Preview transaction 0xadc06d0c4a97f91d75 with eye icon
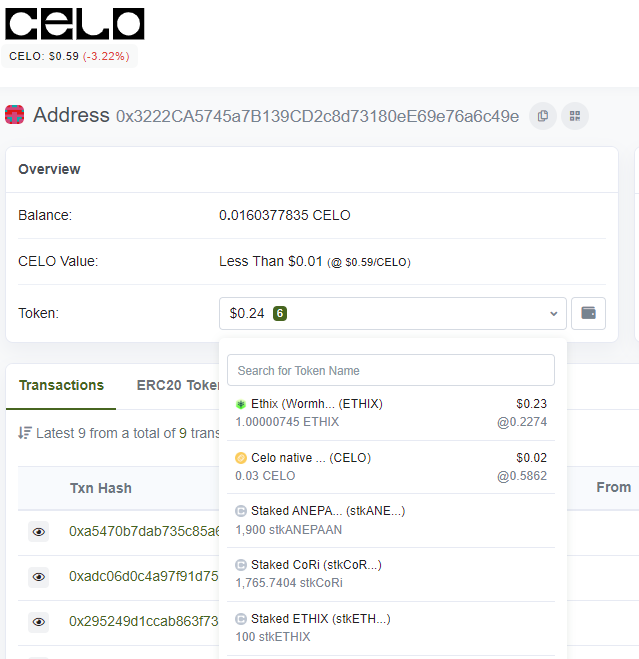Viewport: 639px width, 659px height. 39,577
